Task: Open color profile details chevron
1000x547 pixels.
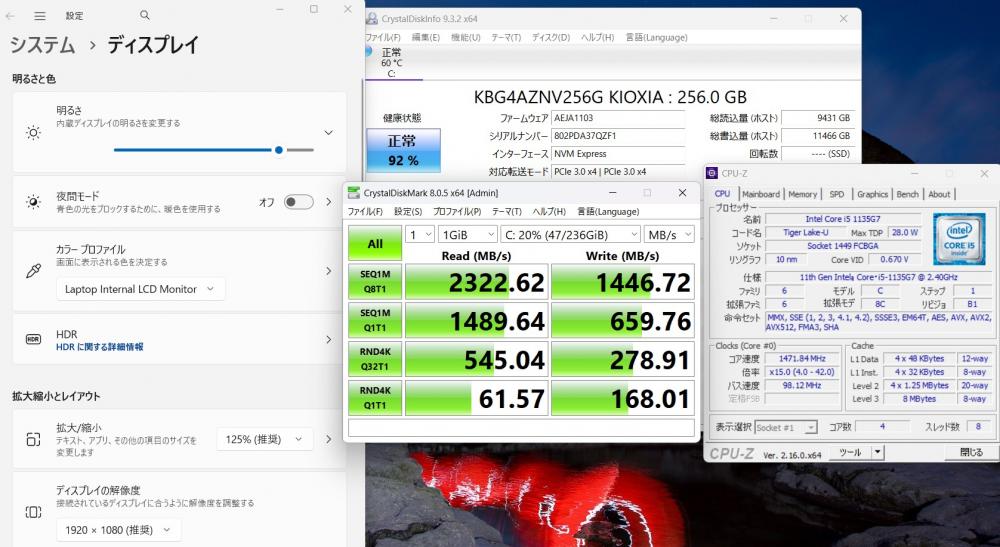Action: (x=329, y=271)
